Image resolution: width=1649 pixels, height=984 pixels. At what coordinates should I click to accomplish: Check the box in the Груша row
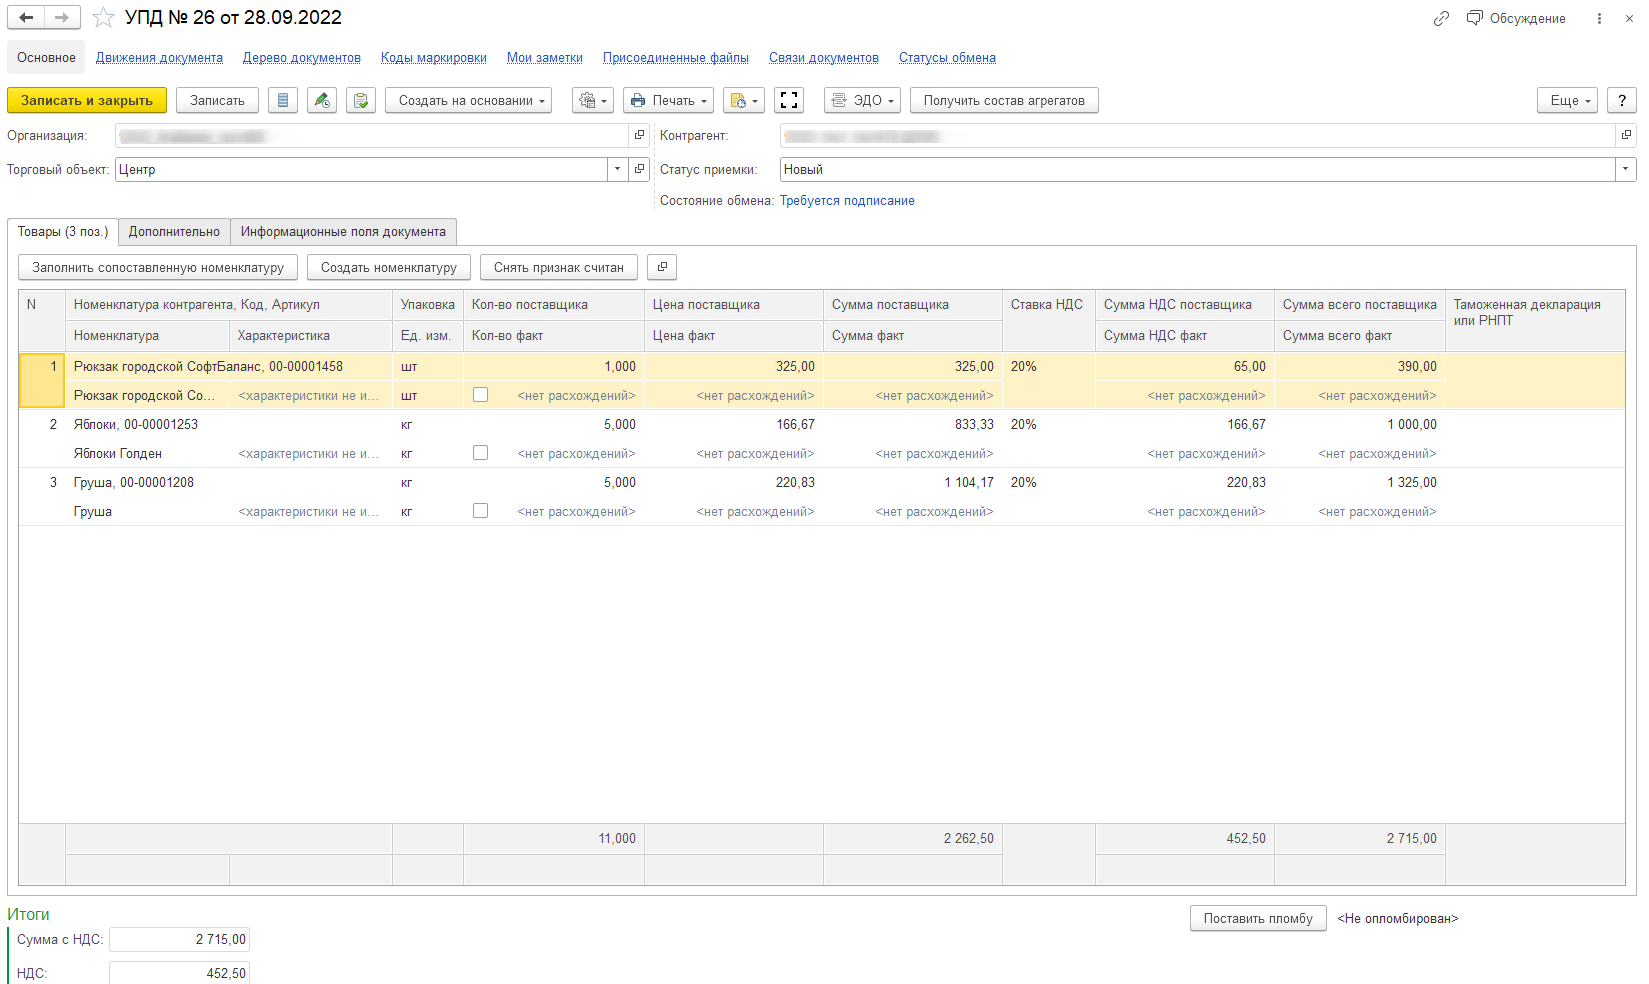click(x=481, y=511)
